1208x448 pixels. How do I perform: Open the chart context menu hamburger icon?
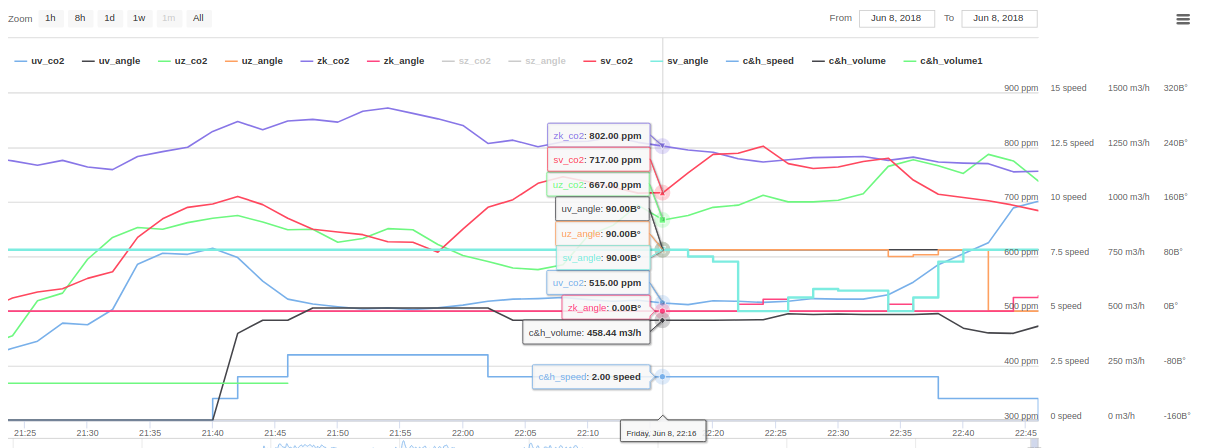click(1183, 19)
